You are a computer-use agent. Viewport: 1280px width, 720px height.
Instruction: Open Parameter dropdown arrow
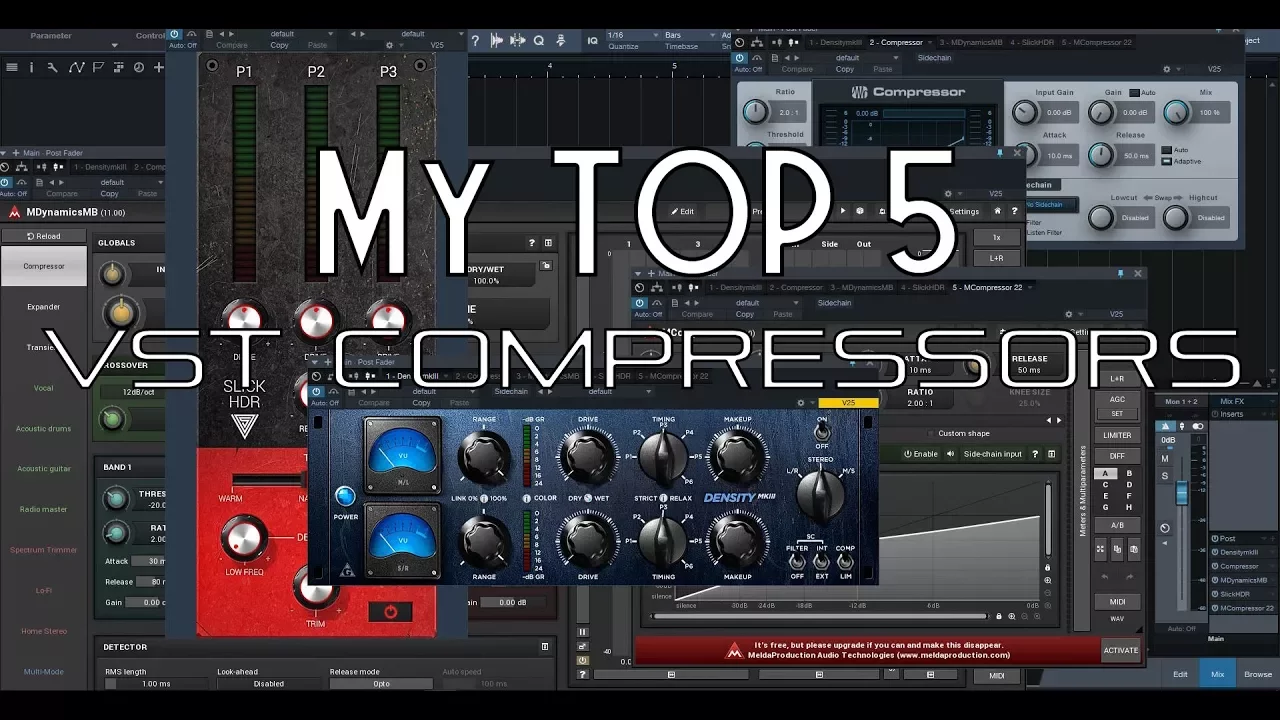click(x=114, y=45)
